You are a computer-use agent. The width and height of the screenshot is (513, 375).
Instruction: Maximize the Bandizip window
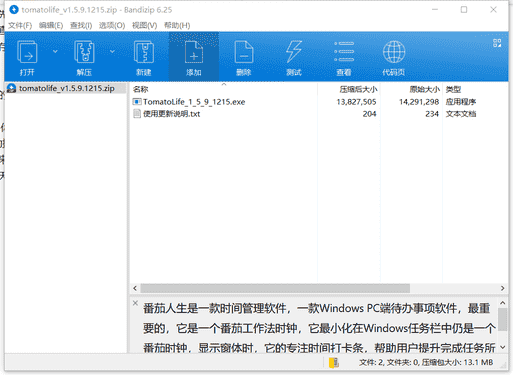point(464,10)
